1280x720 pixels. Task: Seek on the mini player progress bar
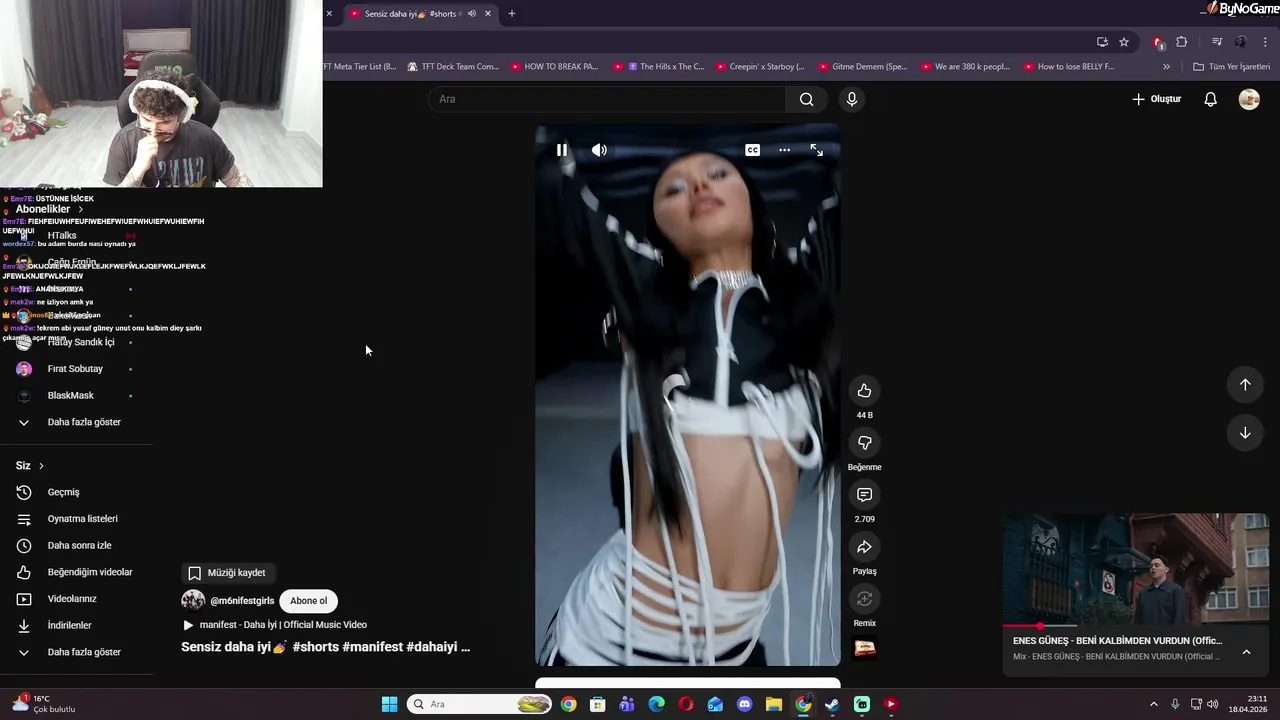tap(1136, 626)
